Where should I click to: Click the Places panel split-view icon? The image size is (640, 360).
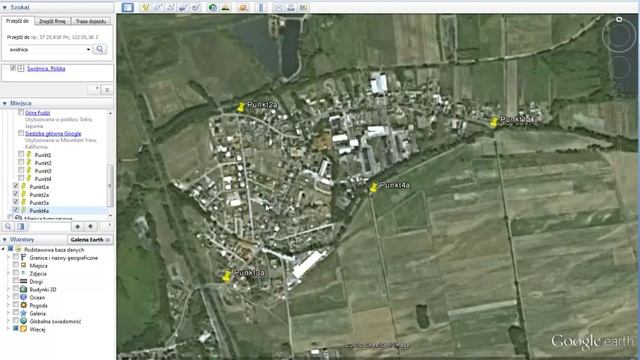point(21,227)
